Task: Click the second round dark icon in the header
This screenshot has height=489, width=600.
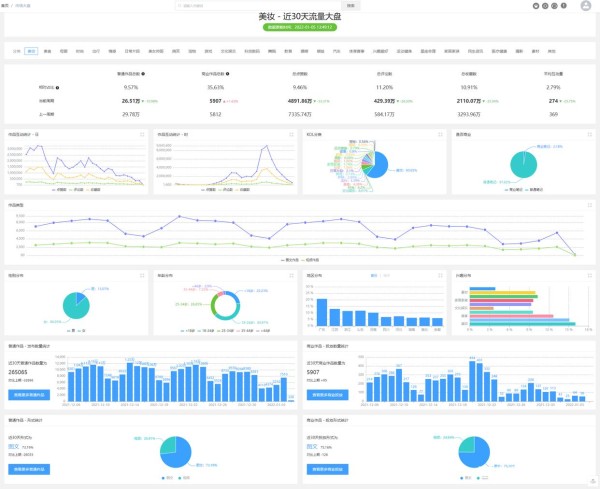Action: [545, 6]
